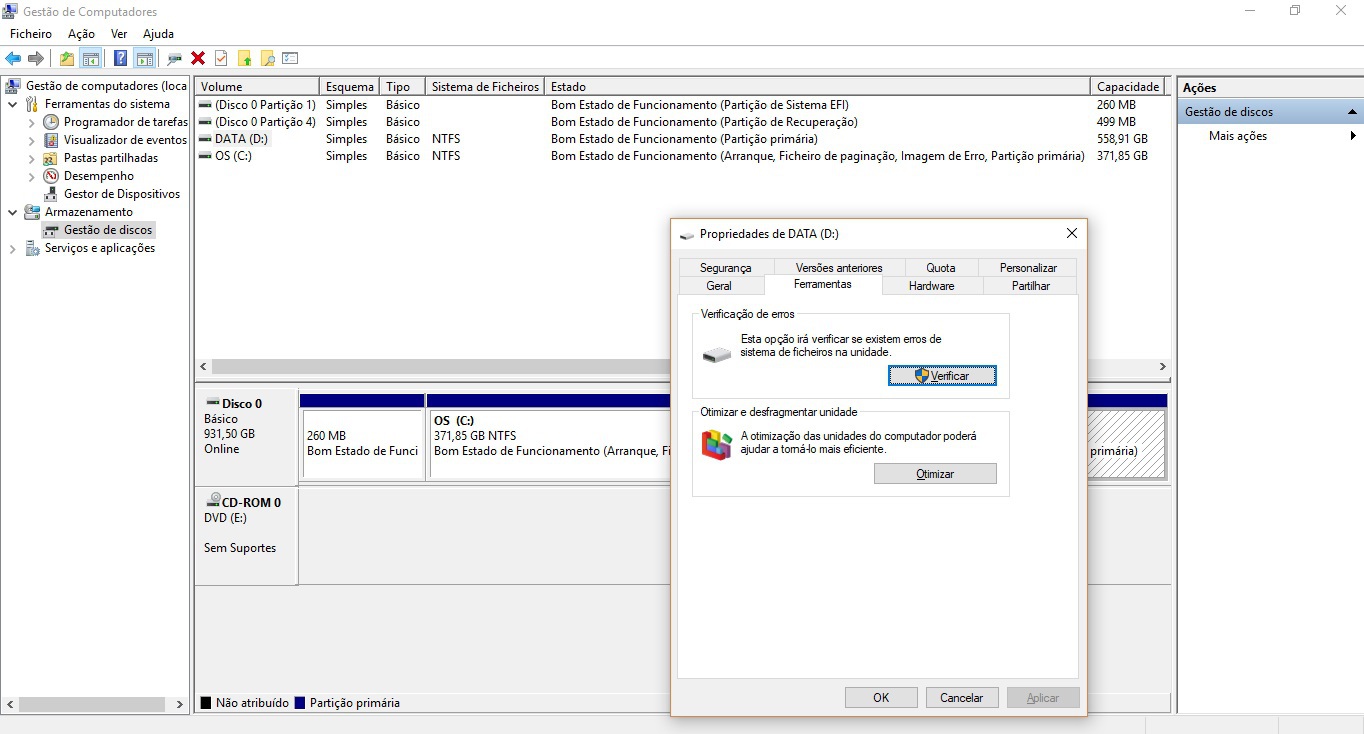Screen dimensions: 1364x734
Task: Click the blue Back arrow in toolbar
Action: [x=13, y=59]
